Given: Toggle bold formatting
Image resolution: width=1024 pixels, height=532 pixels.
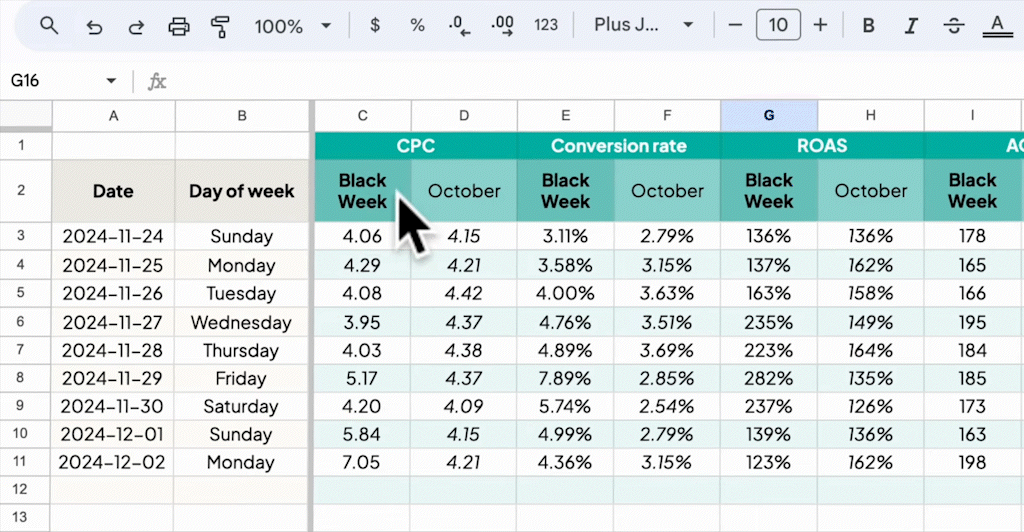Looking at the screenshot, I should [868, 26].
